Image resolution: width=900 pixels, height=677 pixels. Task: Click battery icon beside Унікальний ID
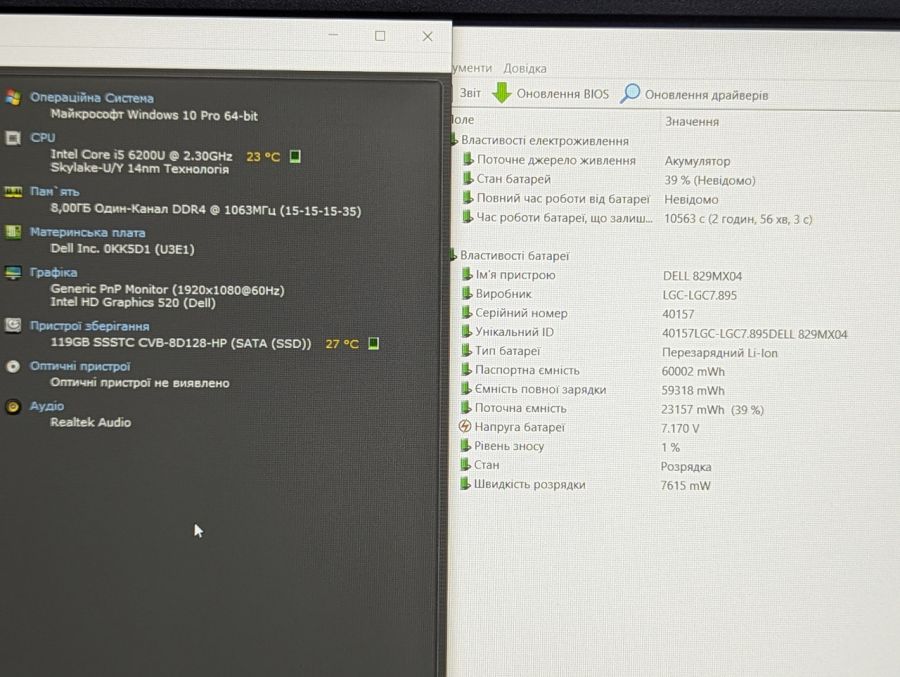(467, 331)
